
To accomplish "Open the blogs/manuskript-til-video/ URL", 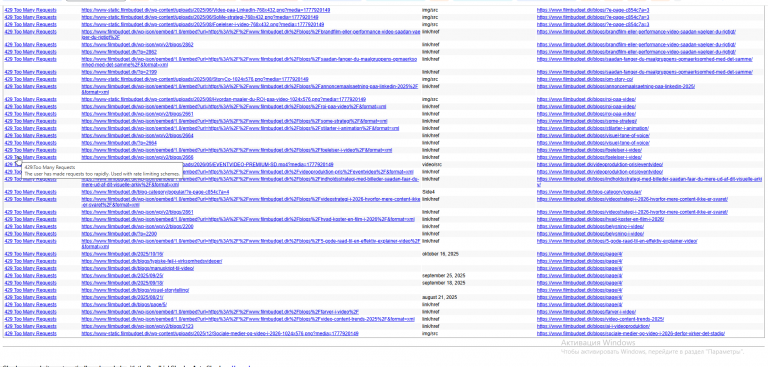I will 138,269.
